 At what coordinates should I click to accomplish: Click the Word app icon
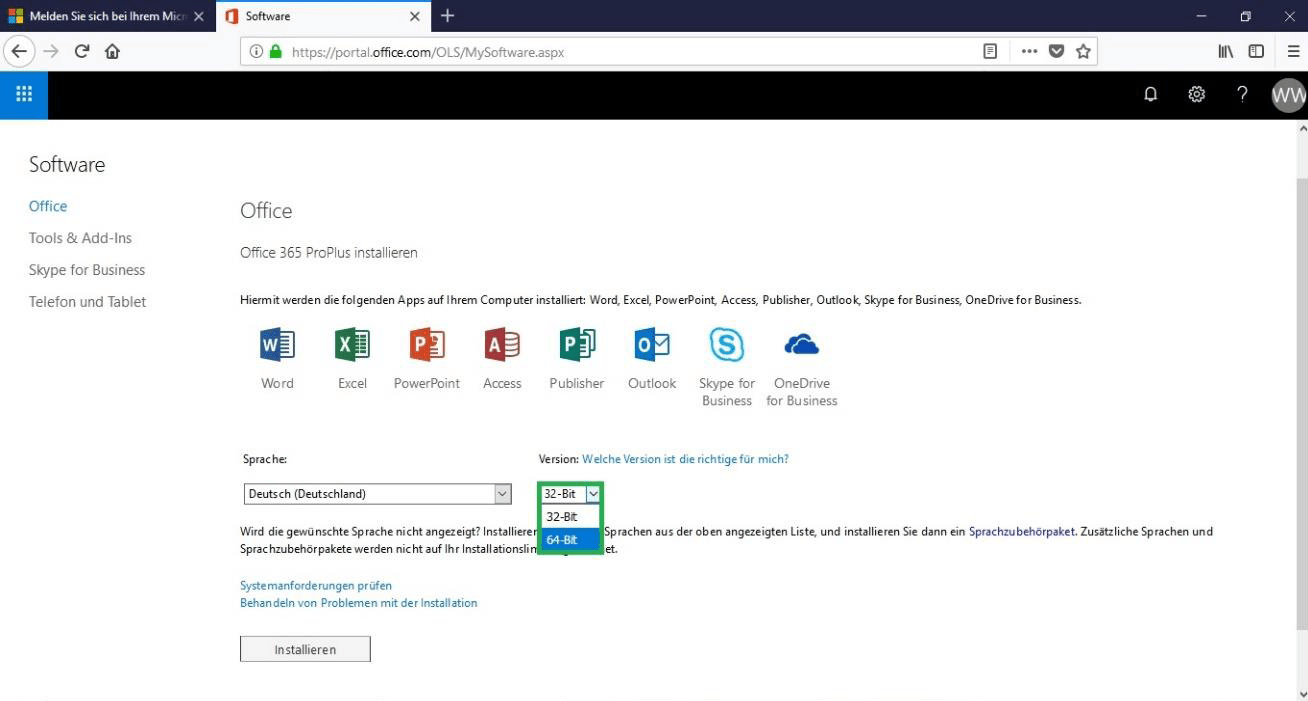(277, 345)
